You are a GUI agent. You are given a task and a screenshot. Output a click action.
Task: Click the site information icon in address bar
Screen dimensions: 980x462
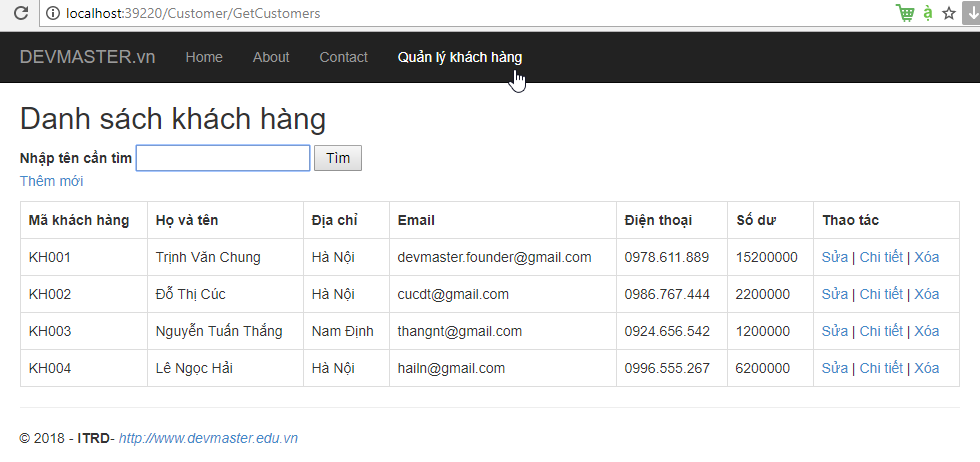point(52,14)
